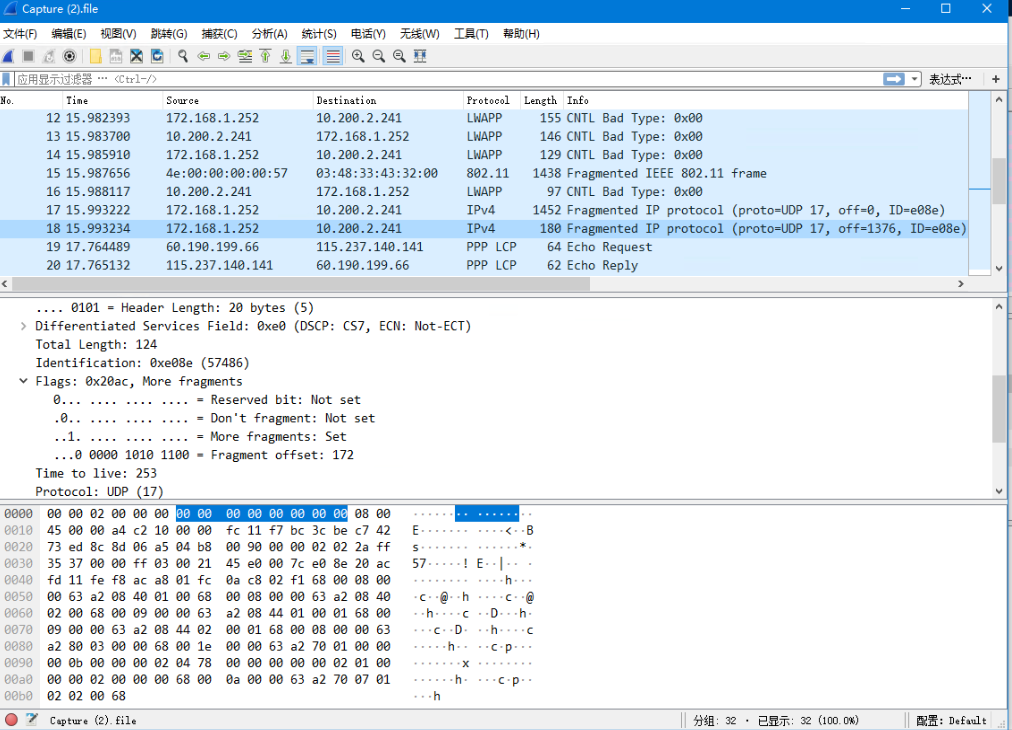Screen dimensions: 1012x730
Task: Expand Differentiated Services Field tree item
Action: pos(23,326)
